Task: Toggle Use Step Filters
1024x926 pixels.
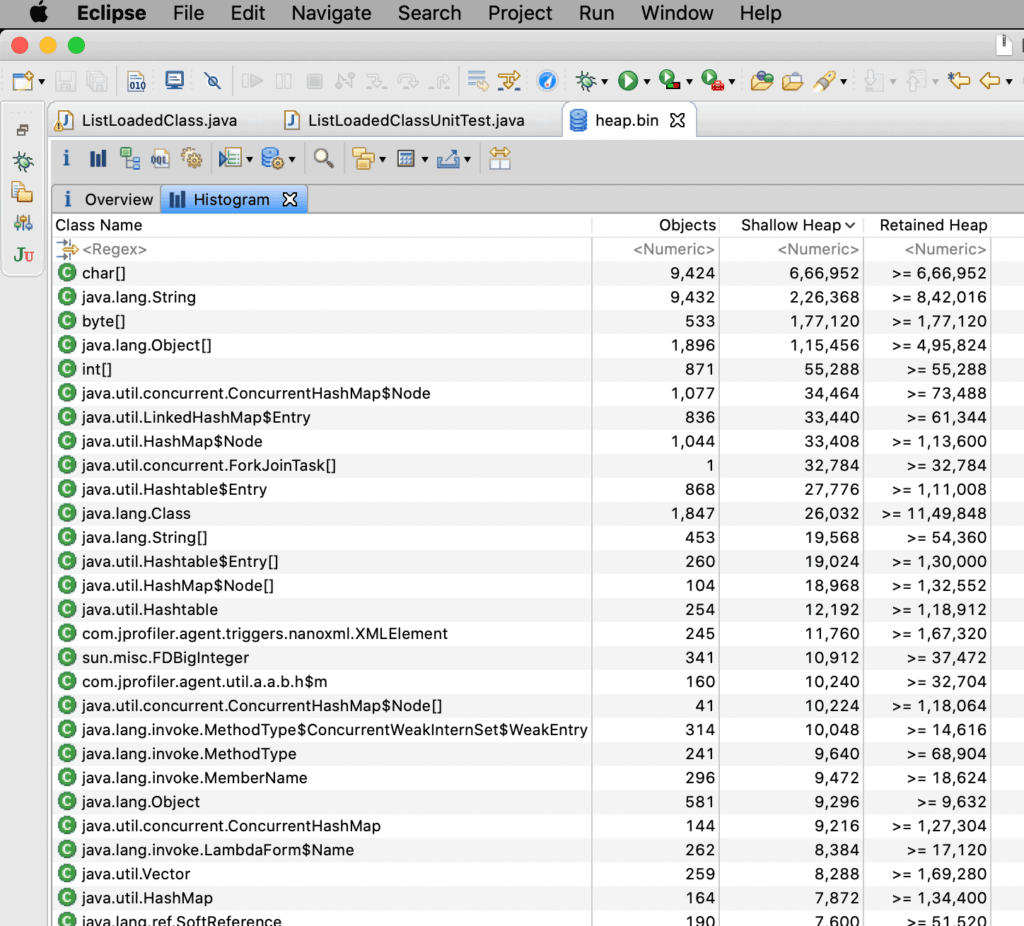Action: (x=509, y=81)
